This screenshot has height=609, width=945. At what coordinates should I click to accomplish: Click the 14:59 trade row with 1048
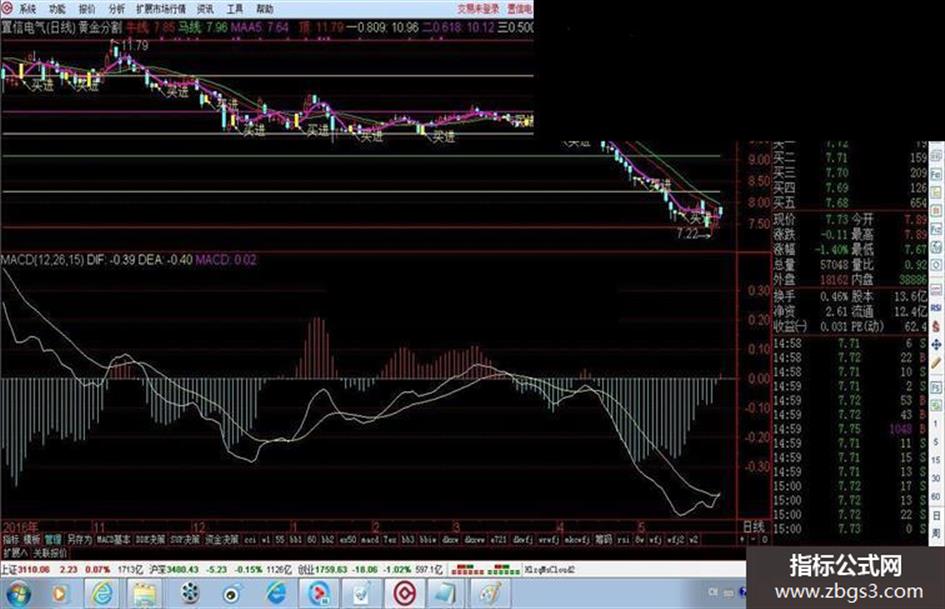pyautogui.click(x=850, y=429)
